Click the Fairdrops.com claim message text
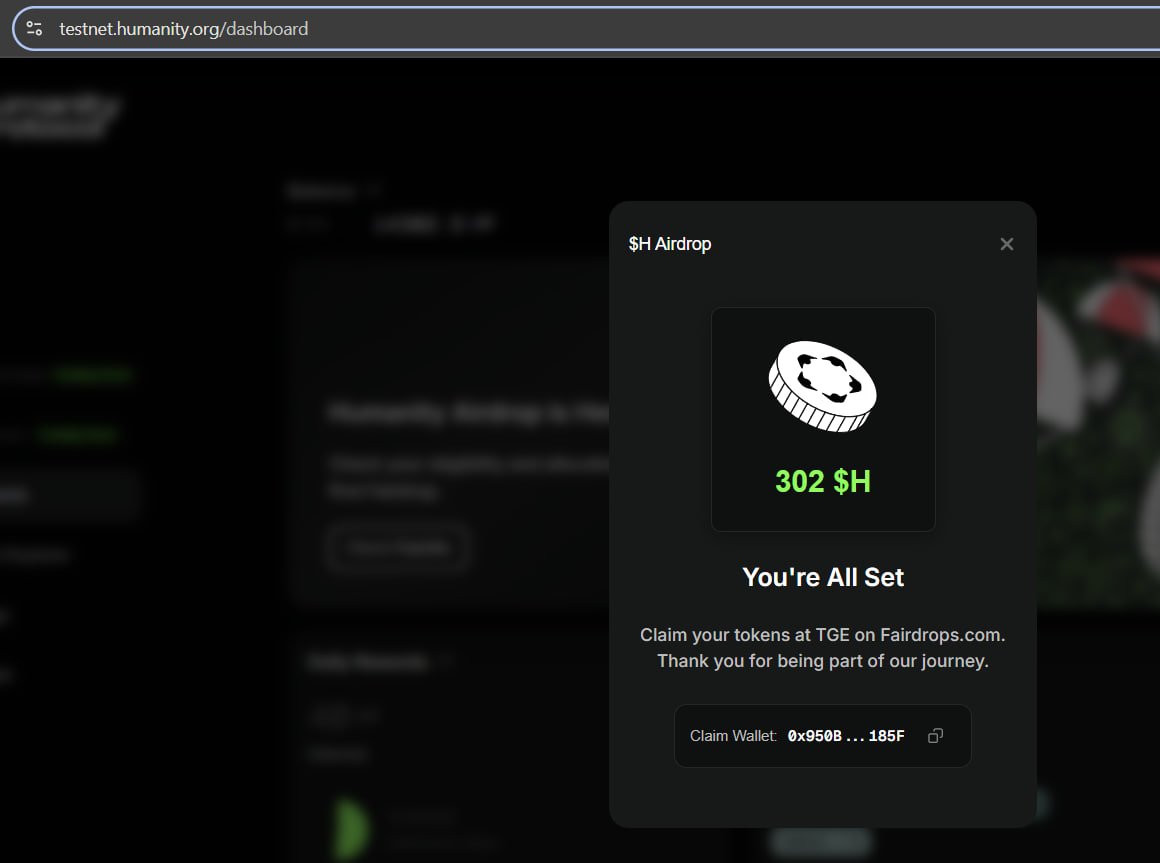Screen dimensions: 1160x863 pos(823,635)
